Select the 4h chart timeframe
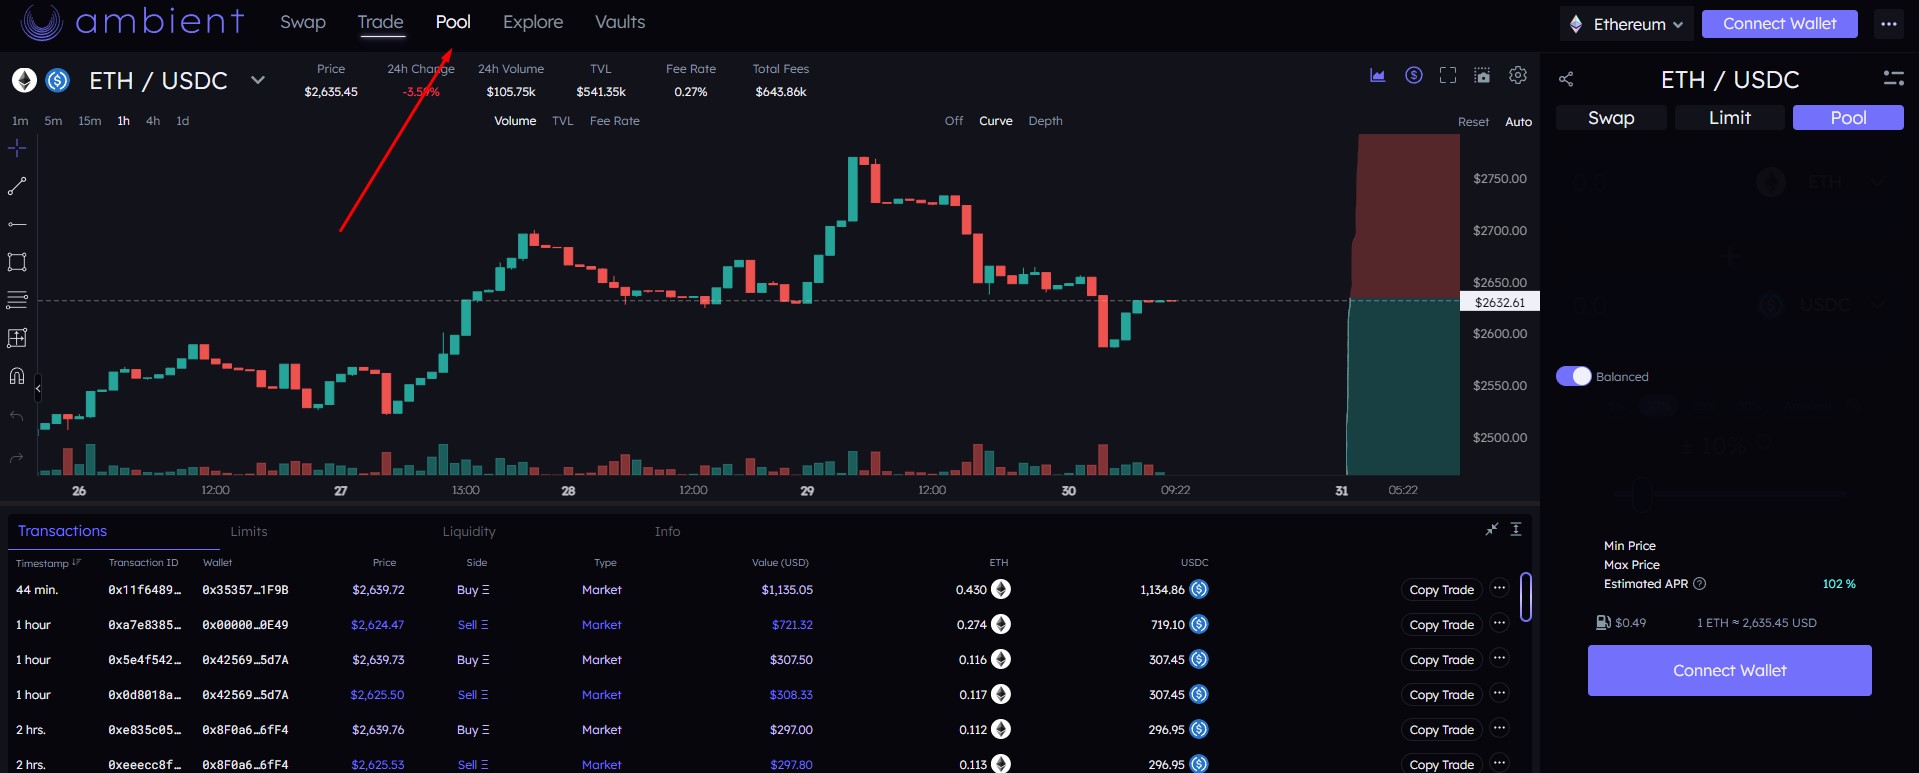 tap(153, 121)
